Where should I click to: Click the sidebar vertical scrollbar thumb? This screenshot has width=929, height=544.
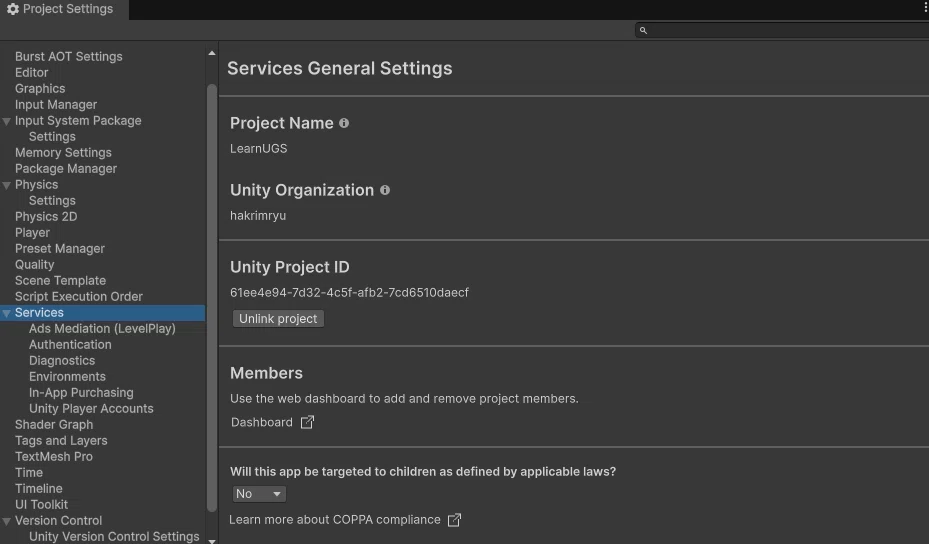click(x=212, y=298)
